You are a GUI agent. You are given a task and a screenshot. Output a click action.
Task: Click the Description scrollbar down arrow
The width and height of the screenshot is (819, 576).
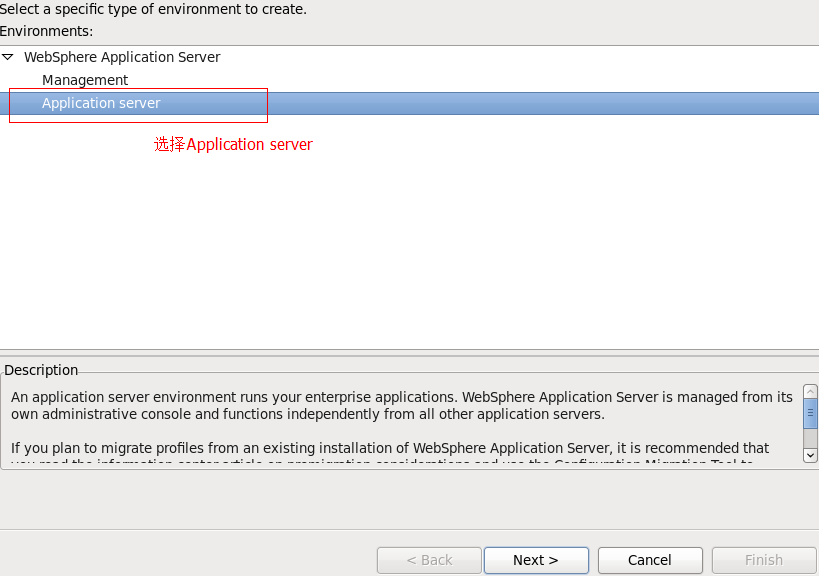810,455
